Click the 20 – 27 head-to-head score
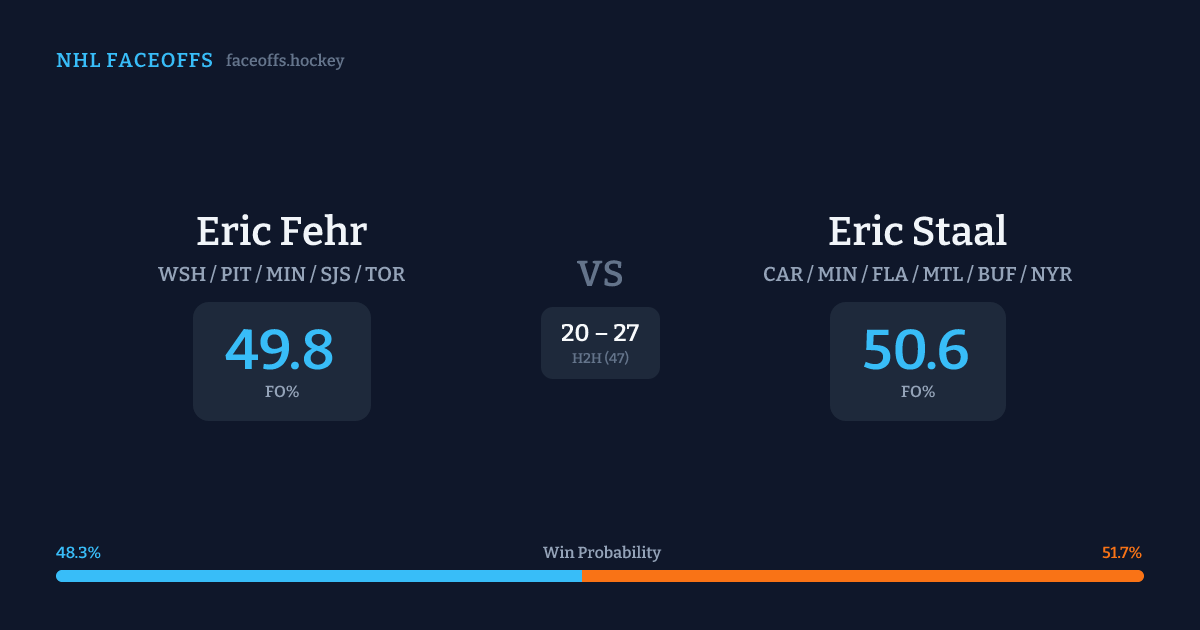The height and width of the screenshot is (630, 1200). point(600,333)
